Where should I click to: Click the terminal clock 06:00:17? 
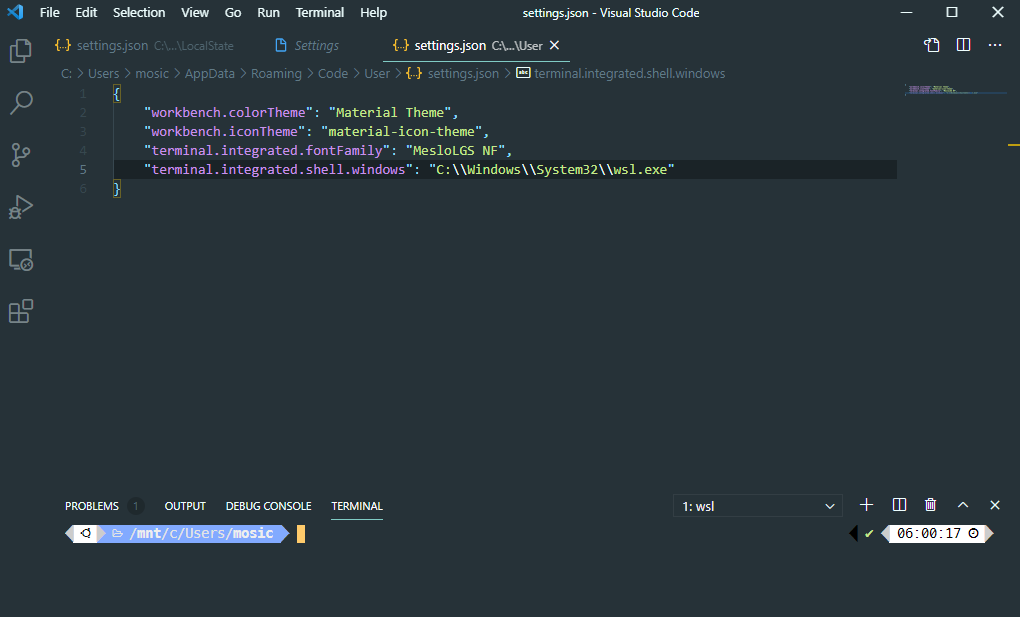point(928,534)
